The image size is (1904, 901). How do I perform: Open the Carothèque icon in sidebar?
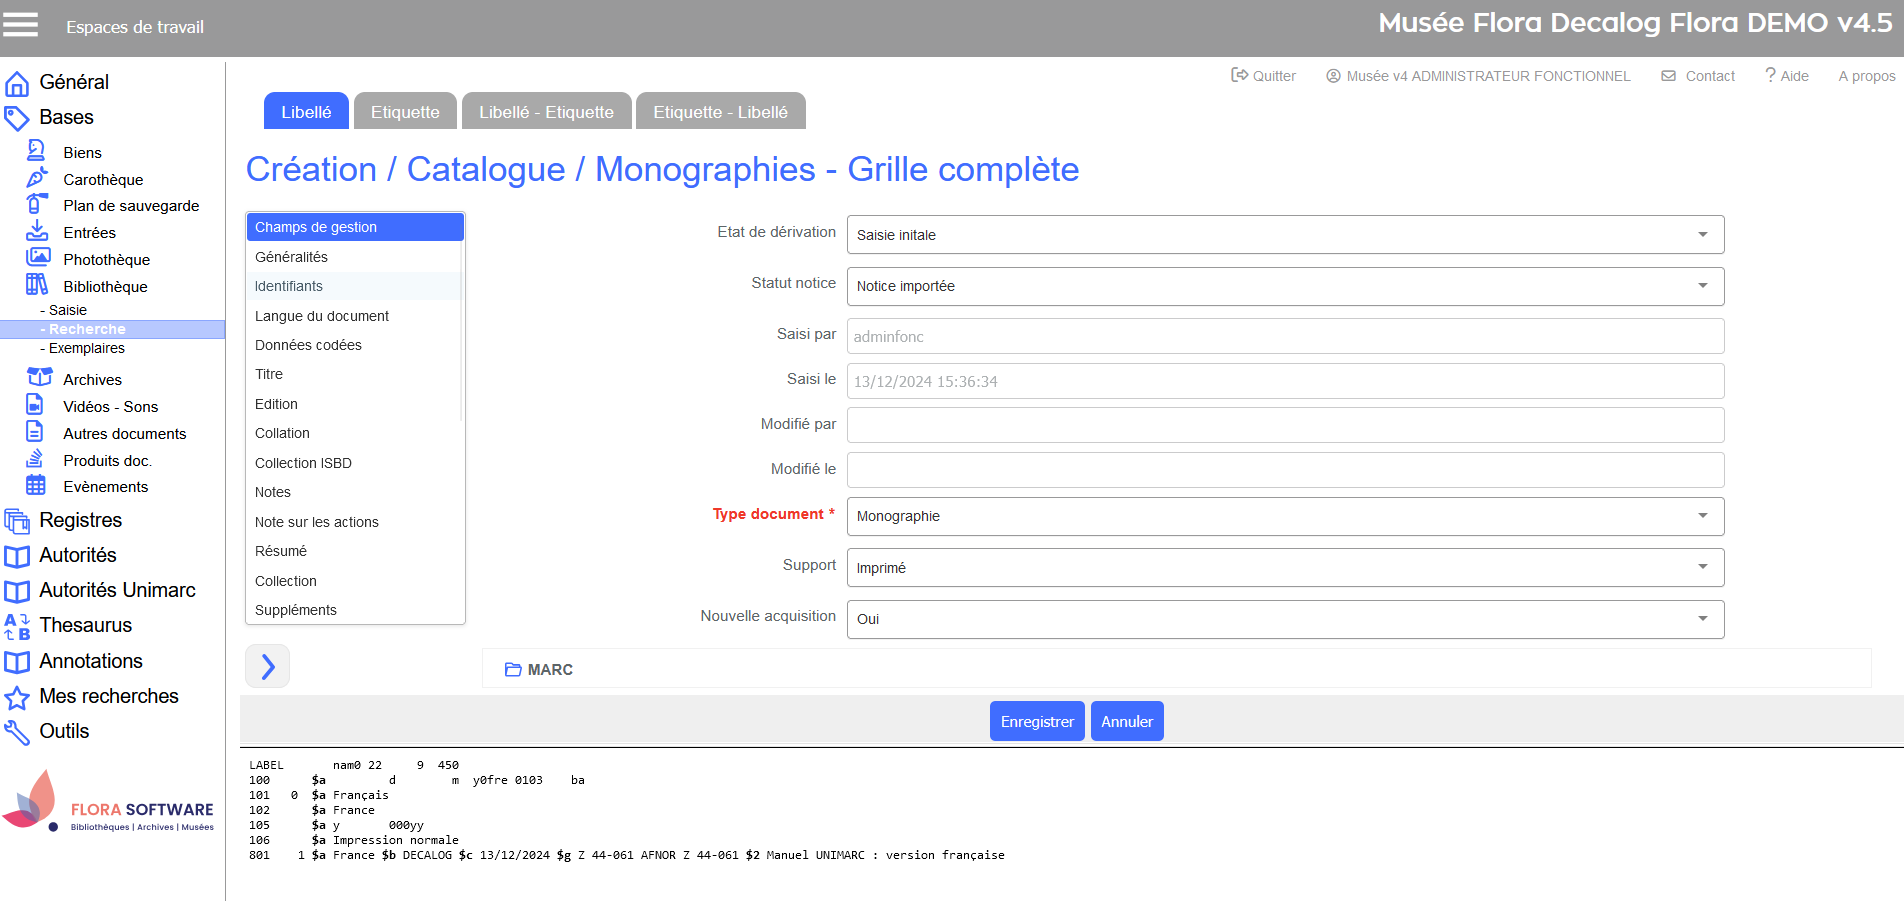(37, 178)
